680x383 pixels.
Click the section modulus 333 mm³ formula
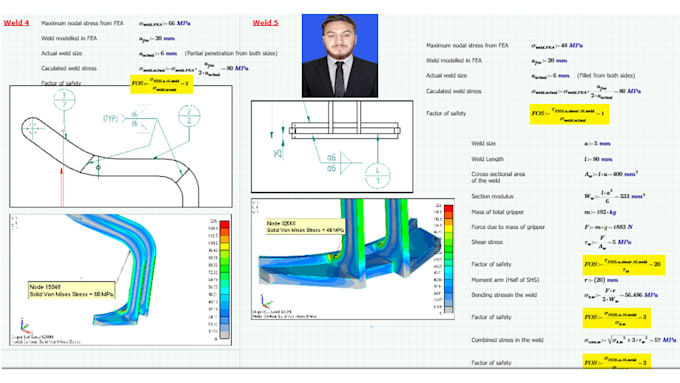[615, 196]
